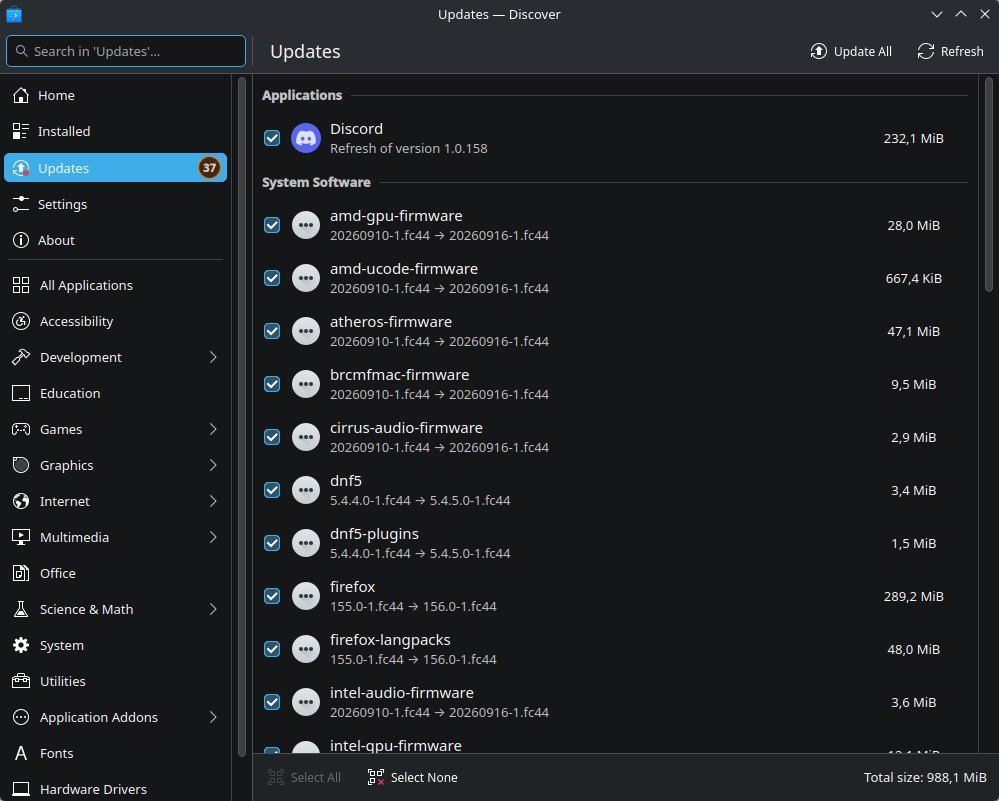Select the Office category
The height and width of the screenshot is (801, 999).
point(115,574)
